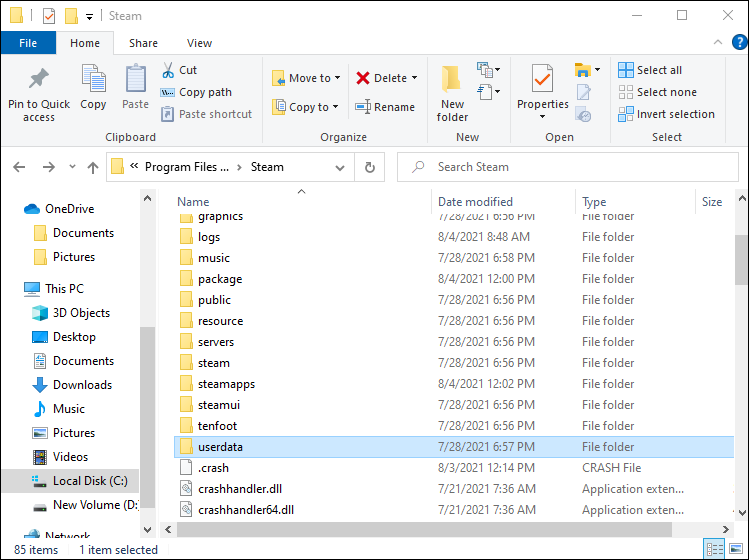Create a New folder
749x560 pixels.
tap(452, 94)
